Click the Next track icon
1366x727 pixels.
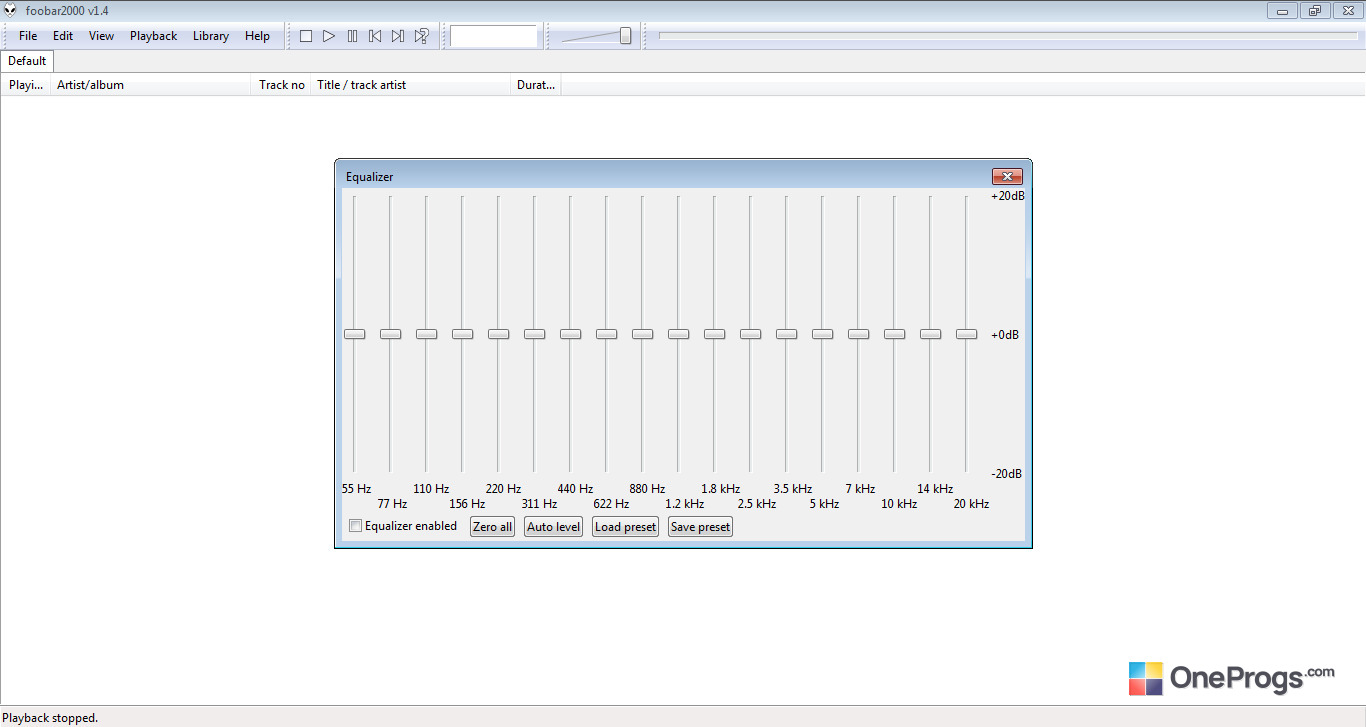pyautogui.click(x=398, y=36)
